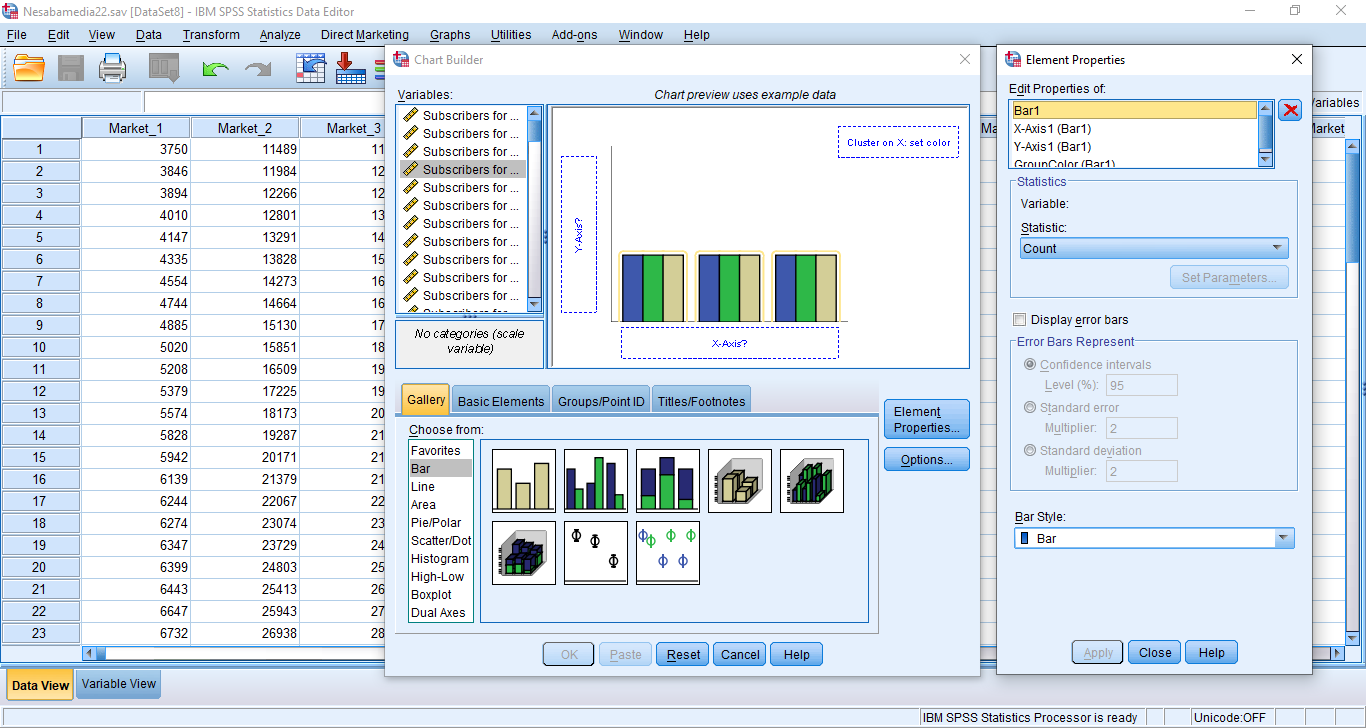Image resolution: width=1366 pixels, height=728 pixels.
Task: Choose the Simple Error Bar chart icon
Action: (x=595, y=553)
